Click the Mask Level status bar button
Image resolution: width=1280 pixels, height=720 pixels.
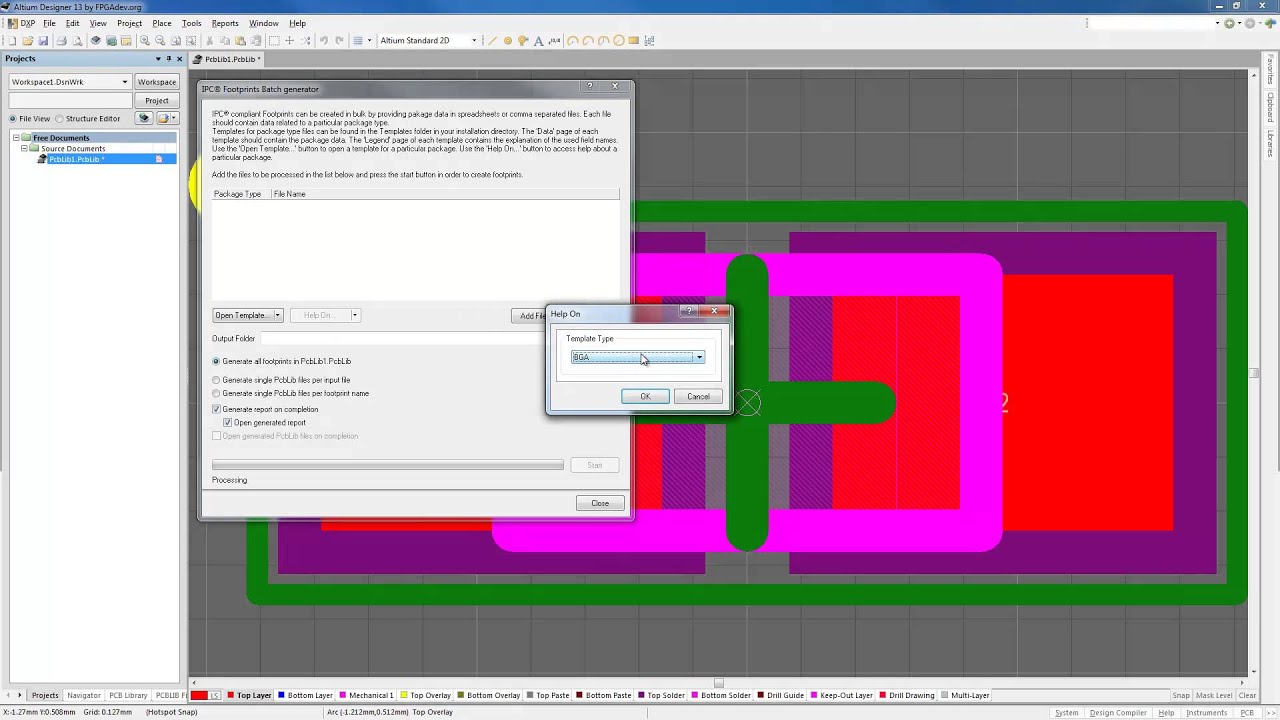pyautogui.click(x=1214, y=695)
